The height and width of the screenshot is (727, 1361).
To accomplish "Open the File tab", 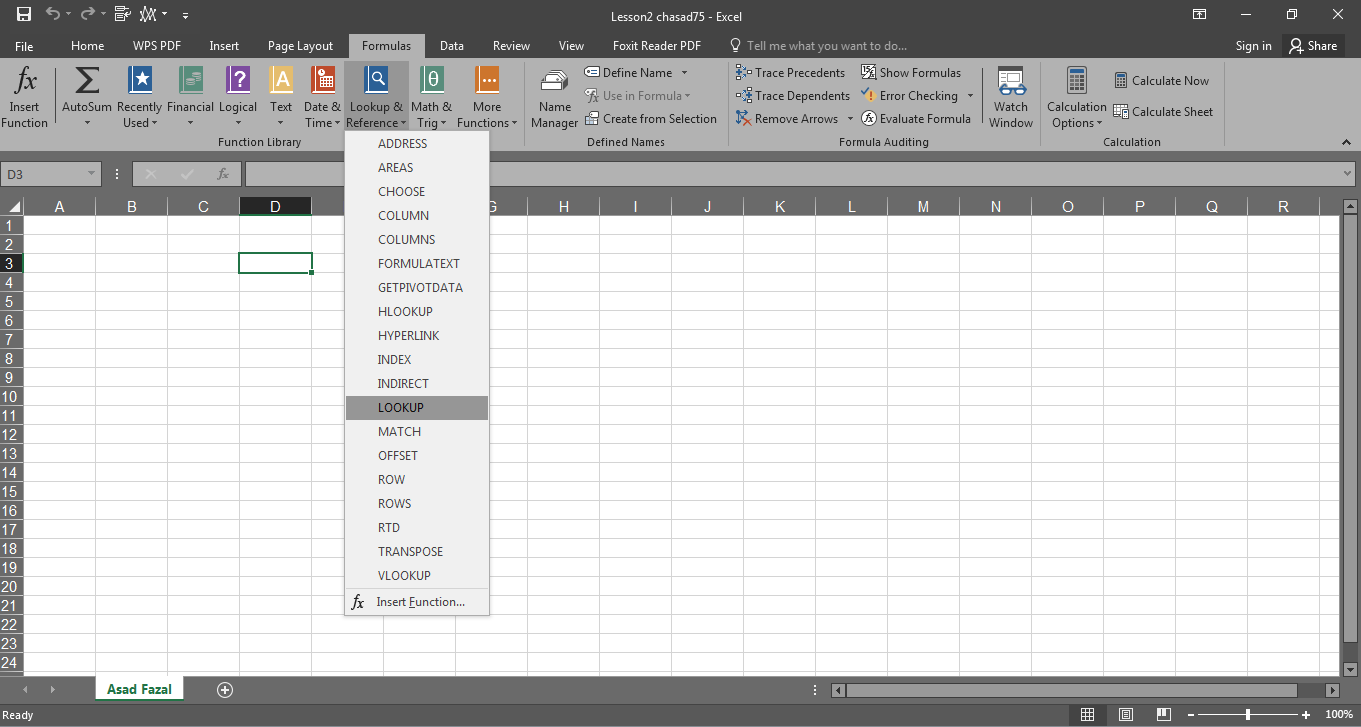I will (x=24, y=46).
